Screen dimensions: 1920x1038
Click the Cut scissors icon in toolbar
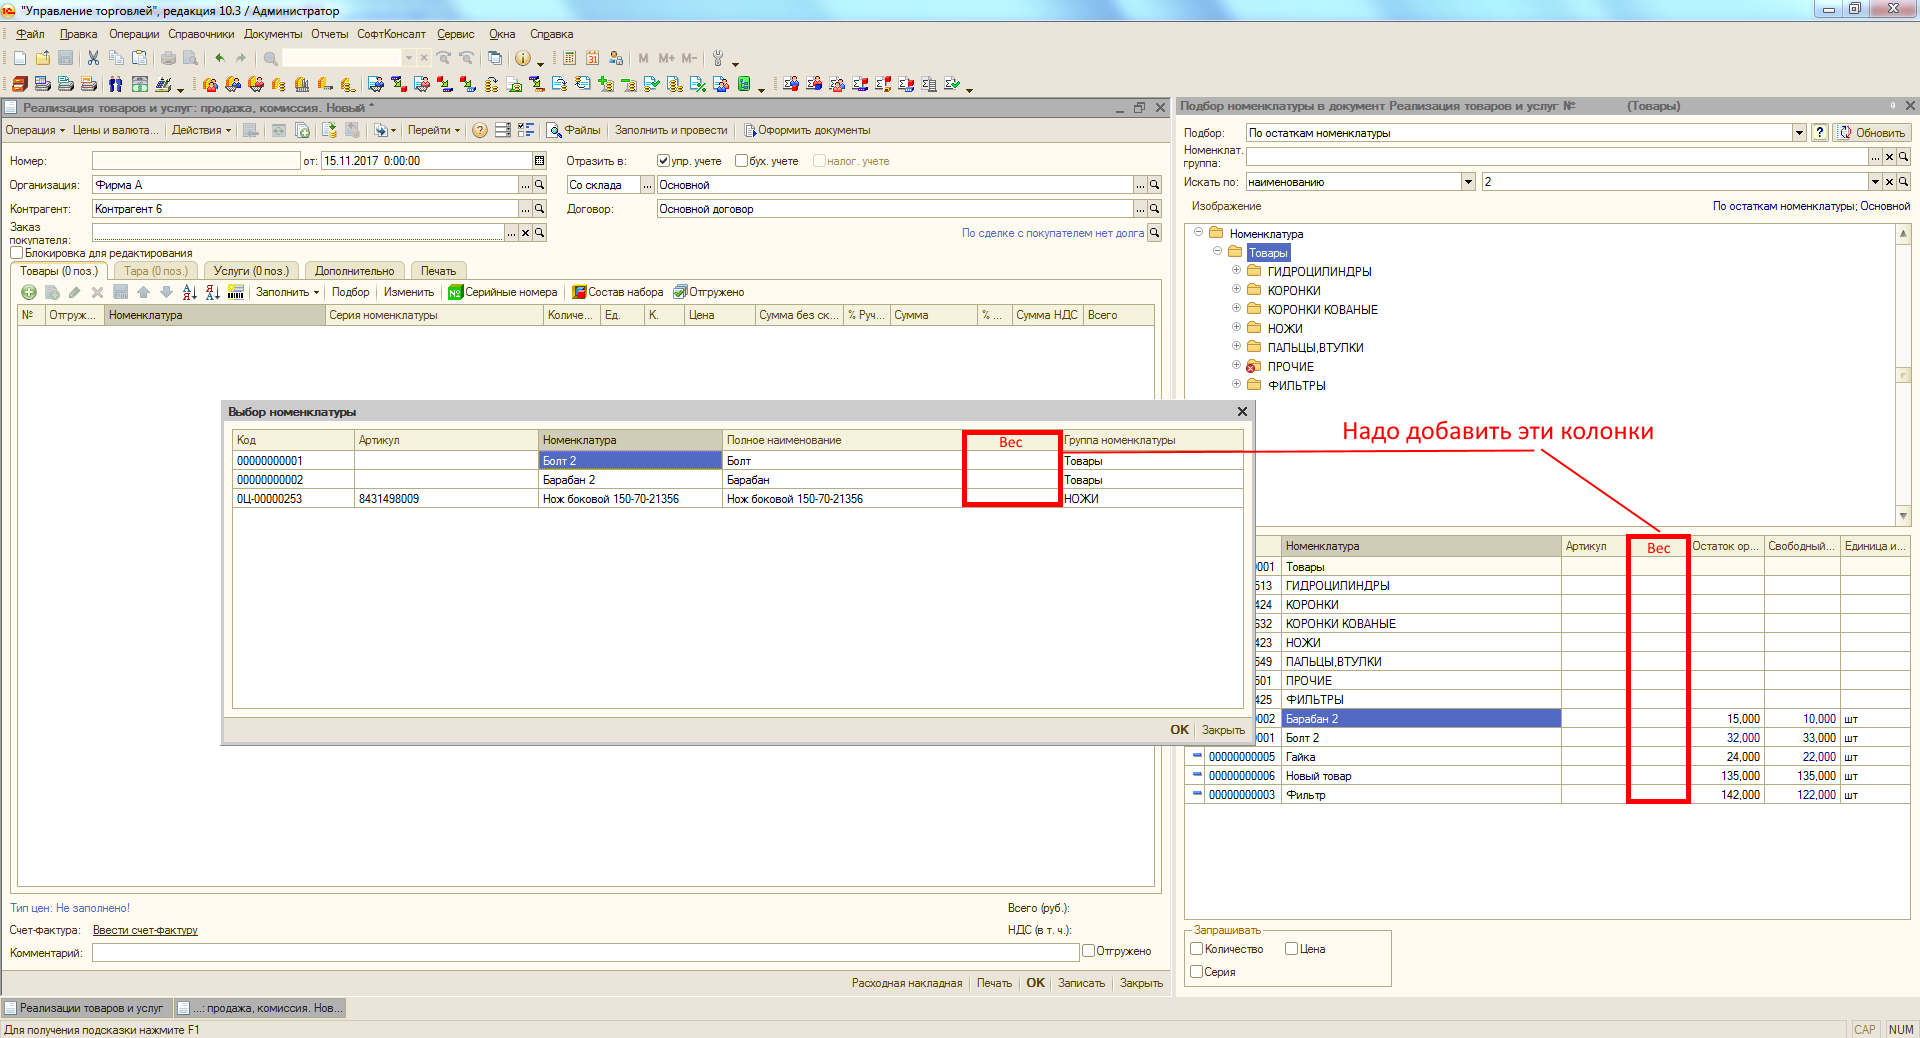93,58
